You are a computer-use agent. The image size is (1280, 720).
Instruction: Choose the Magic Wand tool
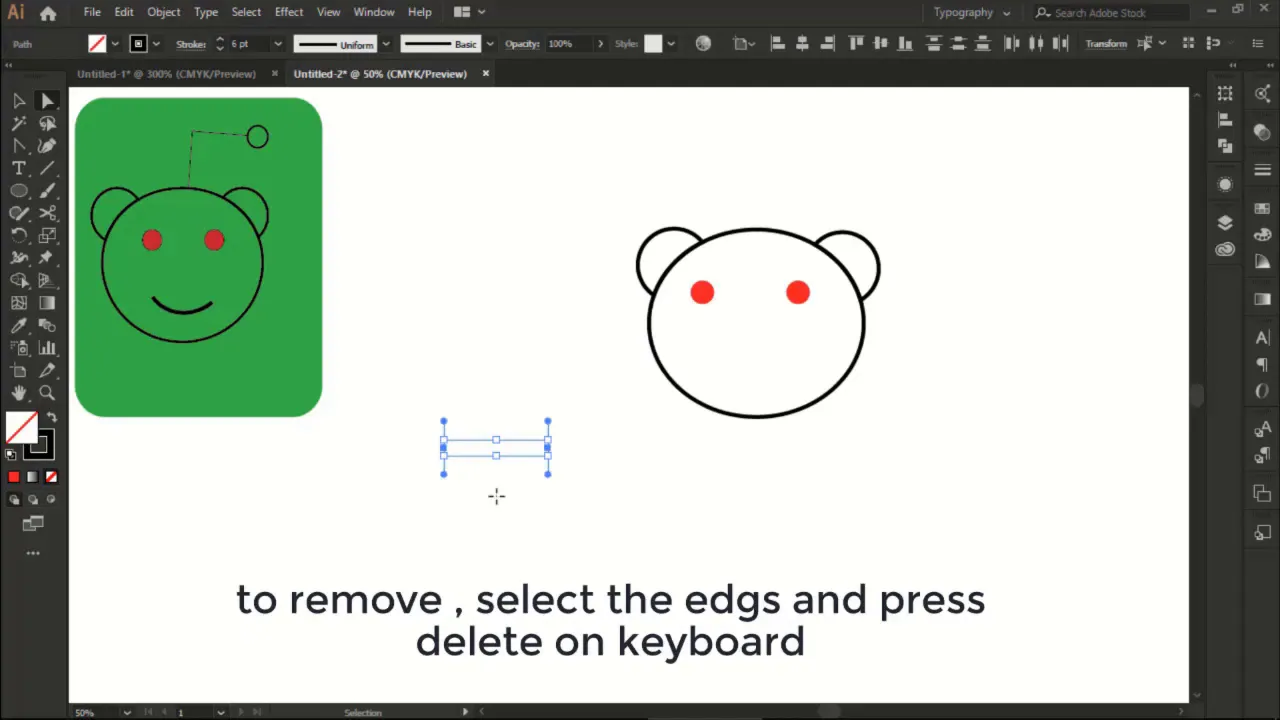tap(19, 123)
